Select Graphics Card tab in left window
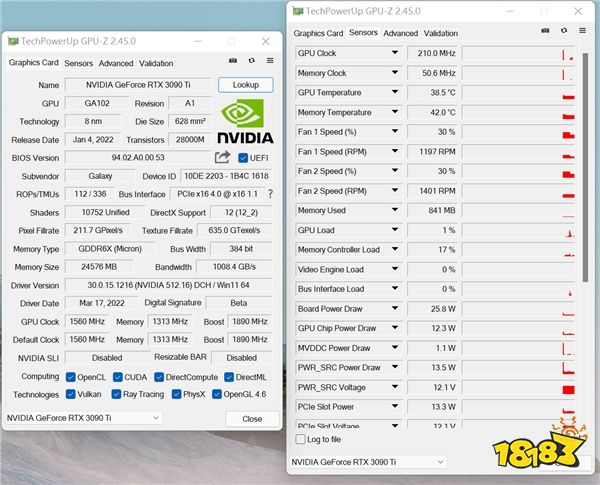 pos(34,62)
